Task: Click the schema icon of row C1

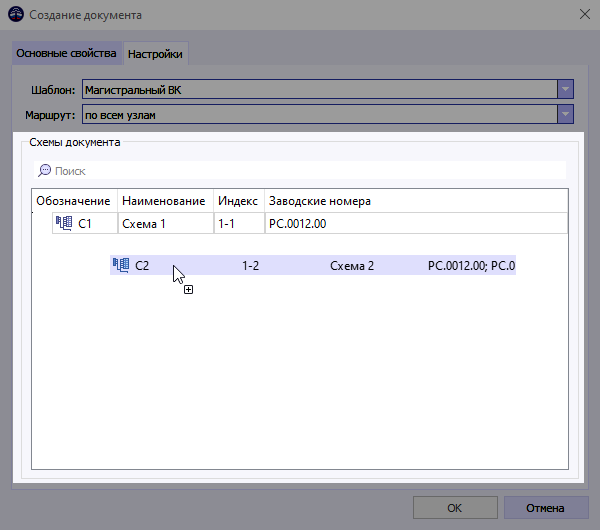Action: [64, 223]
